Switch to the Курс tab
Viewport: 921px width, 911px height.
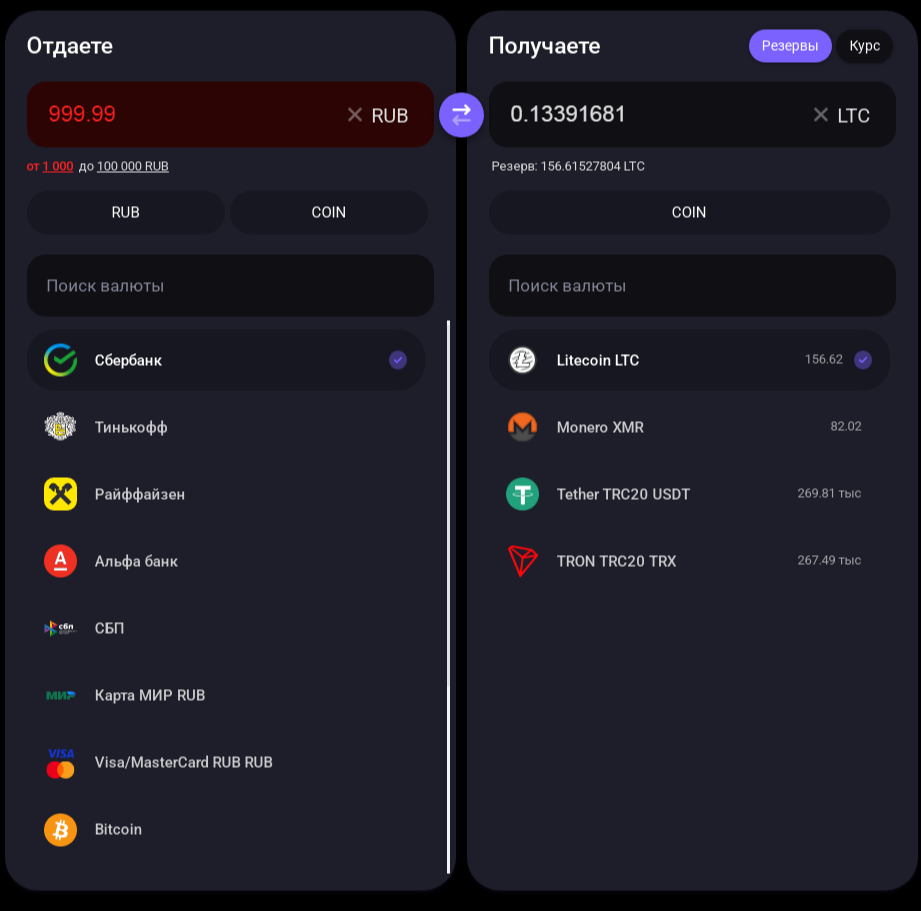pyautogui.click(x=864, y=46)
